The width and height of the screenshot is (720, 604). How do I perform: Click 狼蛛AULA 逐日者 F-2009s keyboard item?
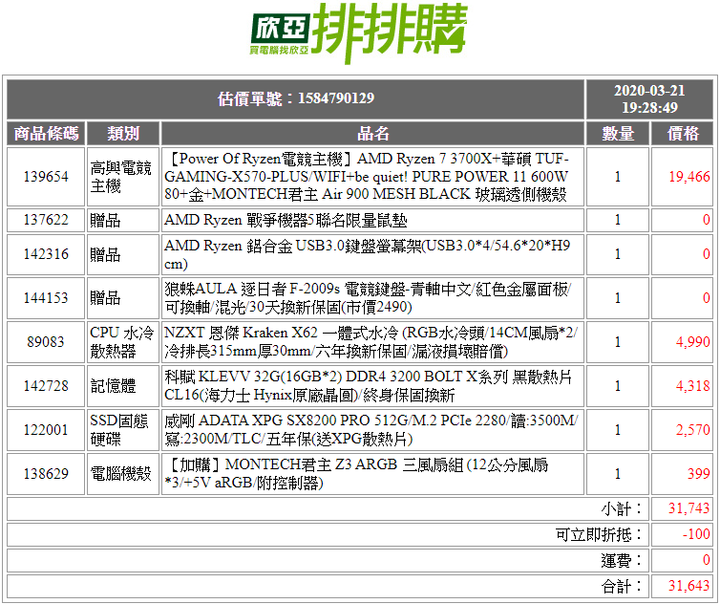[x=367, y=298]
